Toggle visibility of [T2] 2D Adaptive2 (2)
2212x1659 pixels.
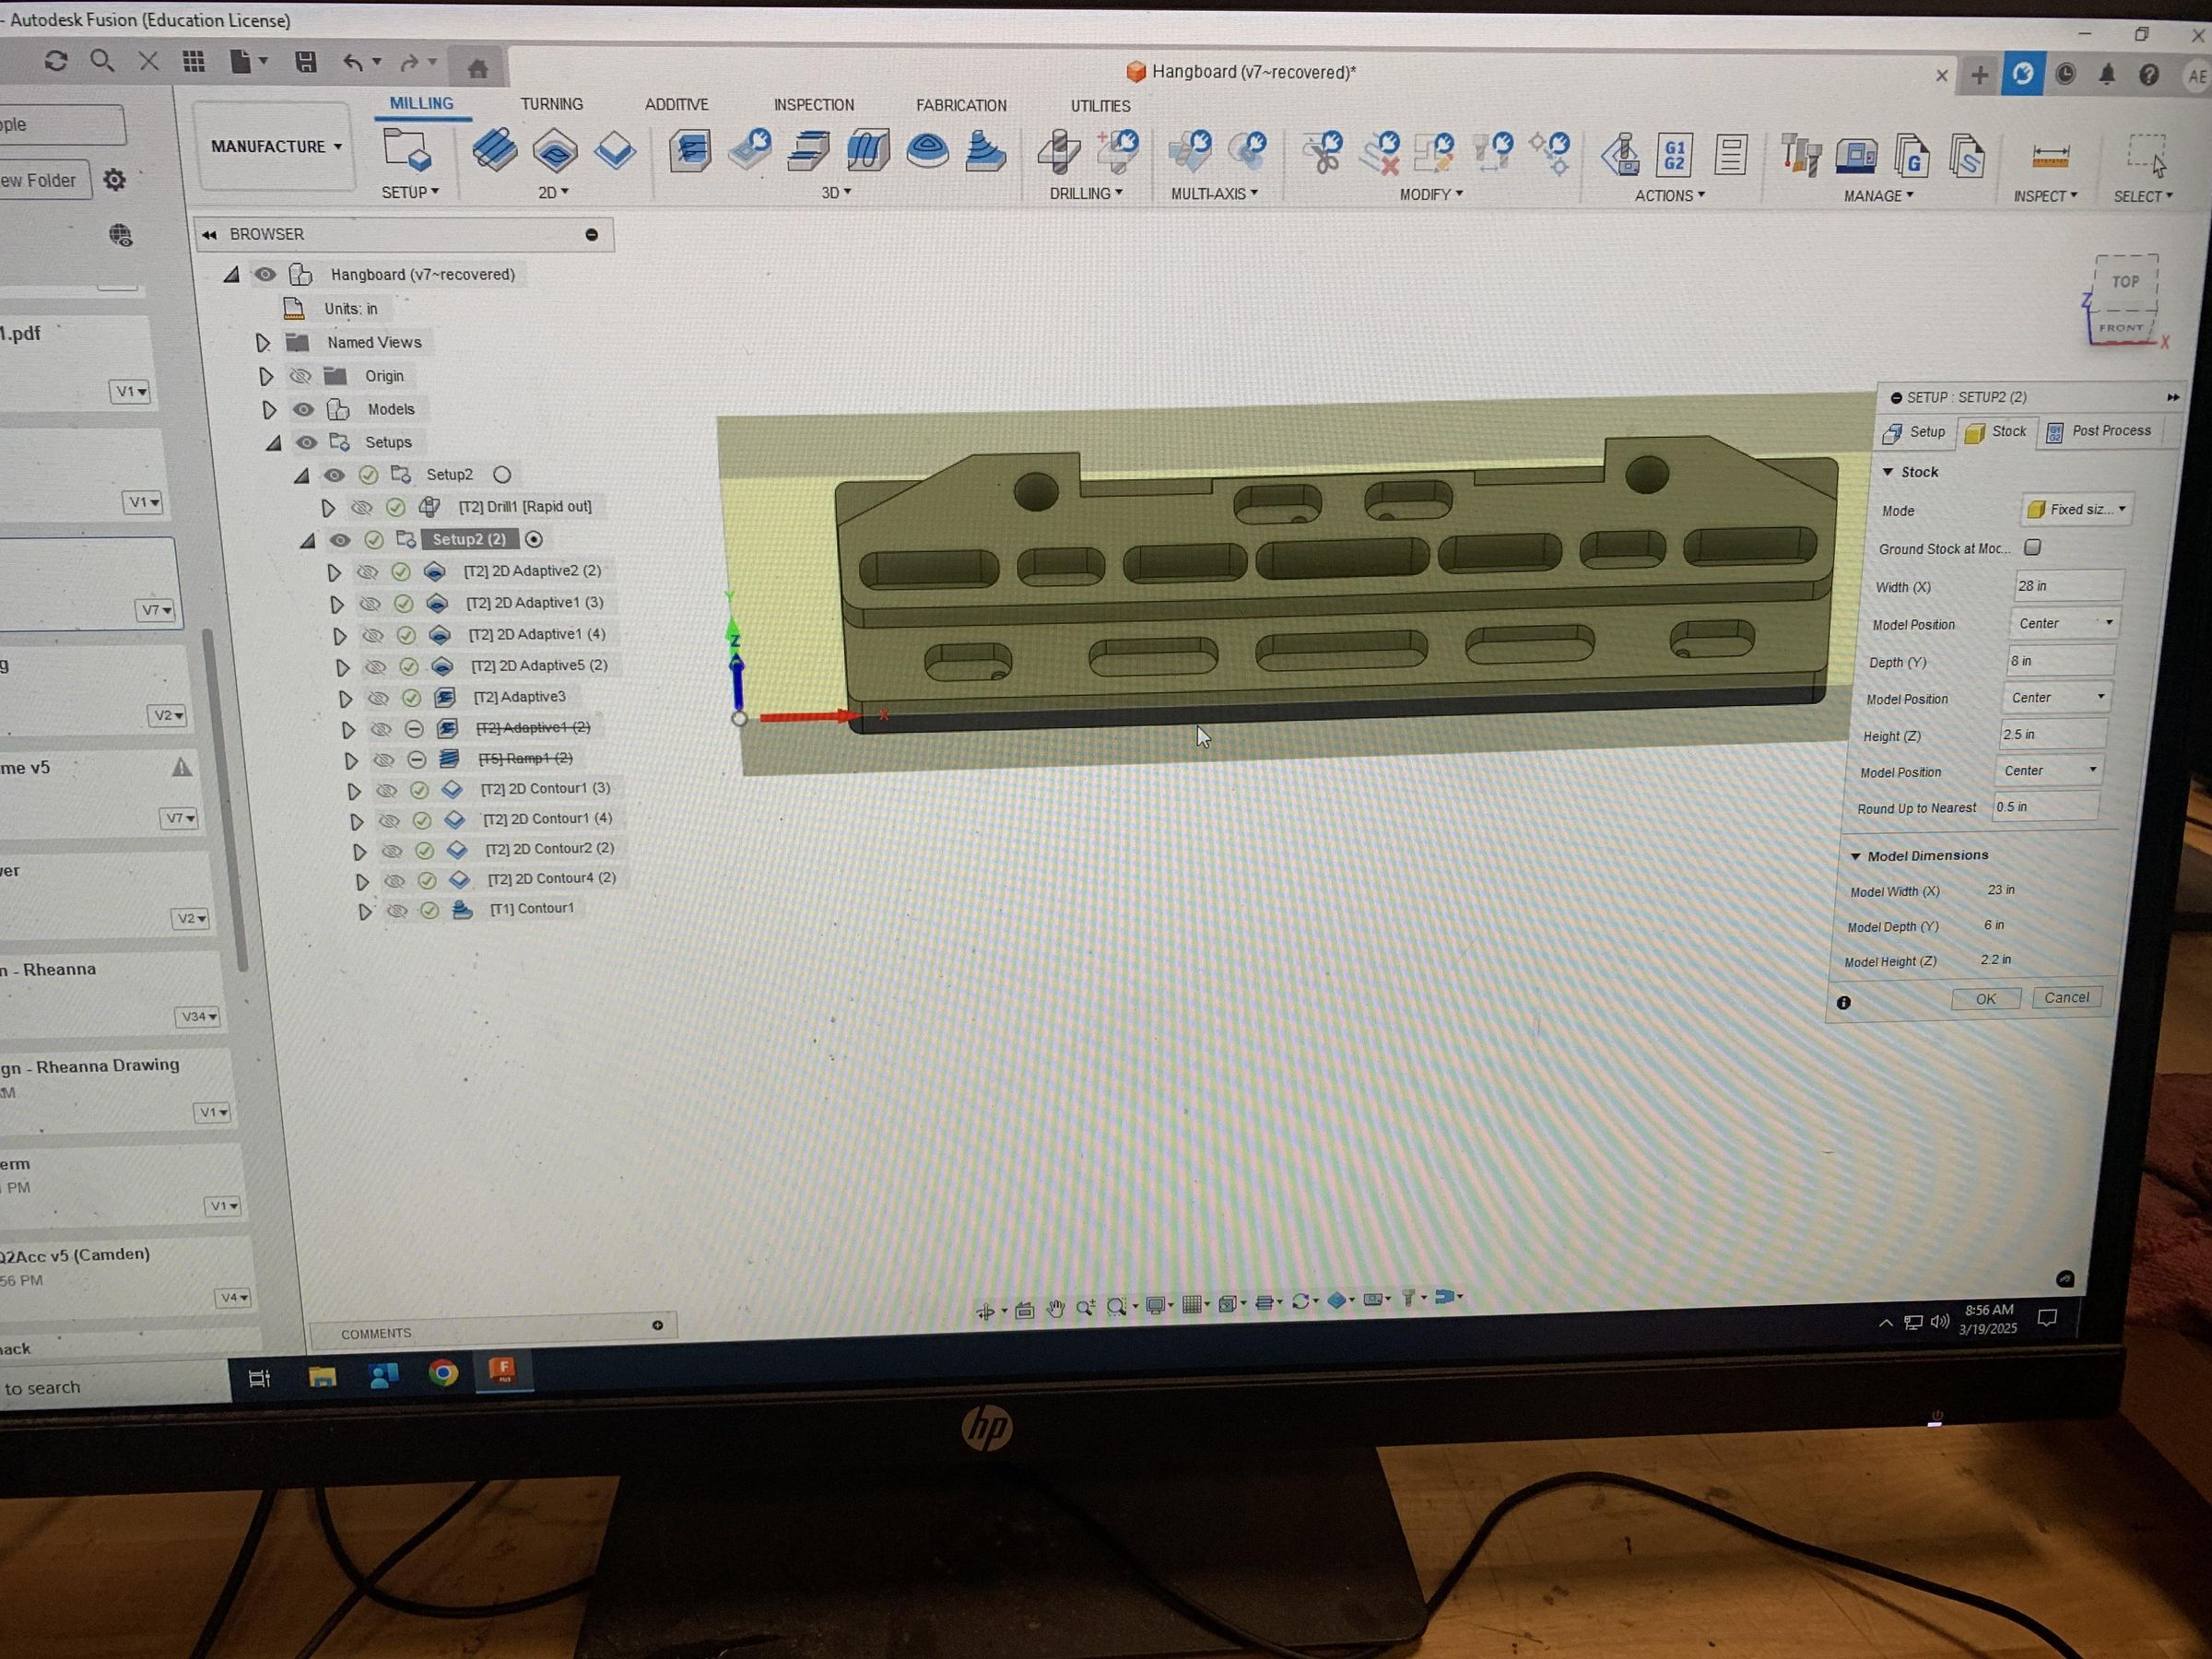367,572
